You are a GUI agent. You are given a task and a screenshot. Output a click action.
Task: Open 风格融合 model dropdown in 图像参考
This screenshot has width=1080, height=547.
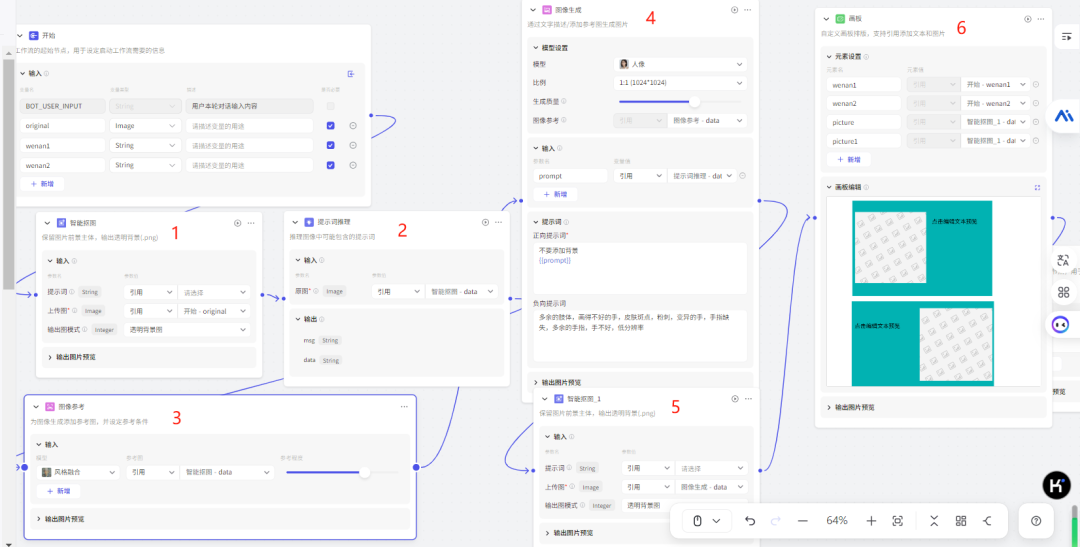[x=77, y=473]
